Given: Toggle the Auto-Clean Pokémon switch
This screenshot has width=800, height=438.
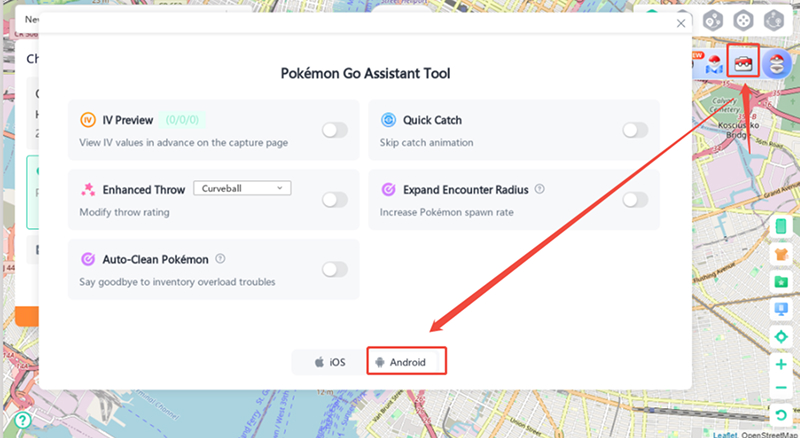Looking at the screenshot, I should [335, 269].
